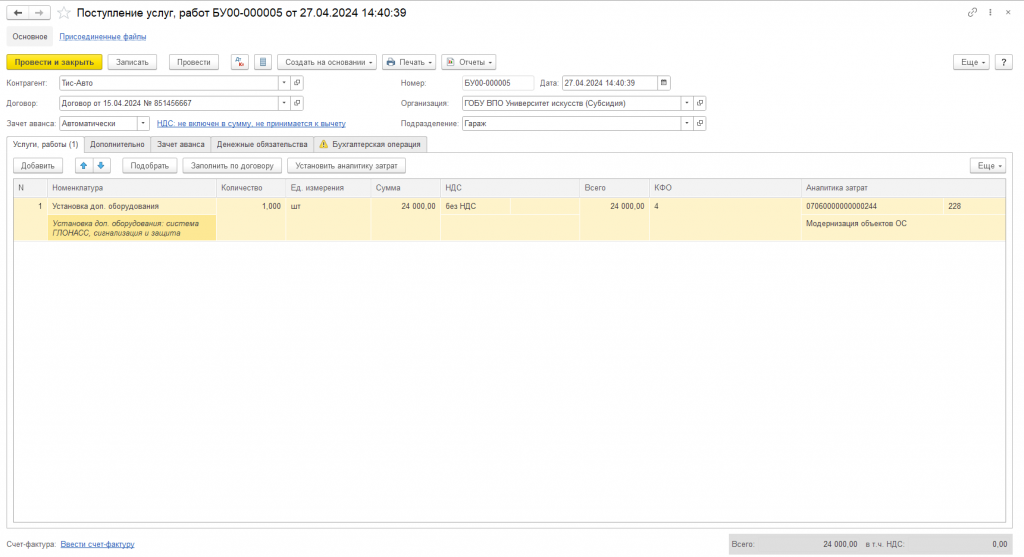Open the Денежные обязательства tab
The height and width of the screenshot is (557, 1024).
point(262,144)
